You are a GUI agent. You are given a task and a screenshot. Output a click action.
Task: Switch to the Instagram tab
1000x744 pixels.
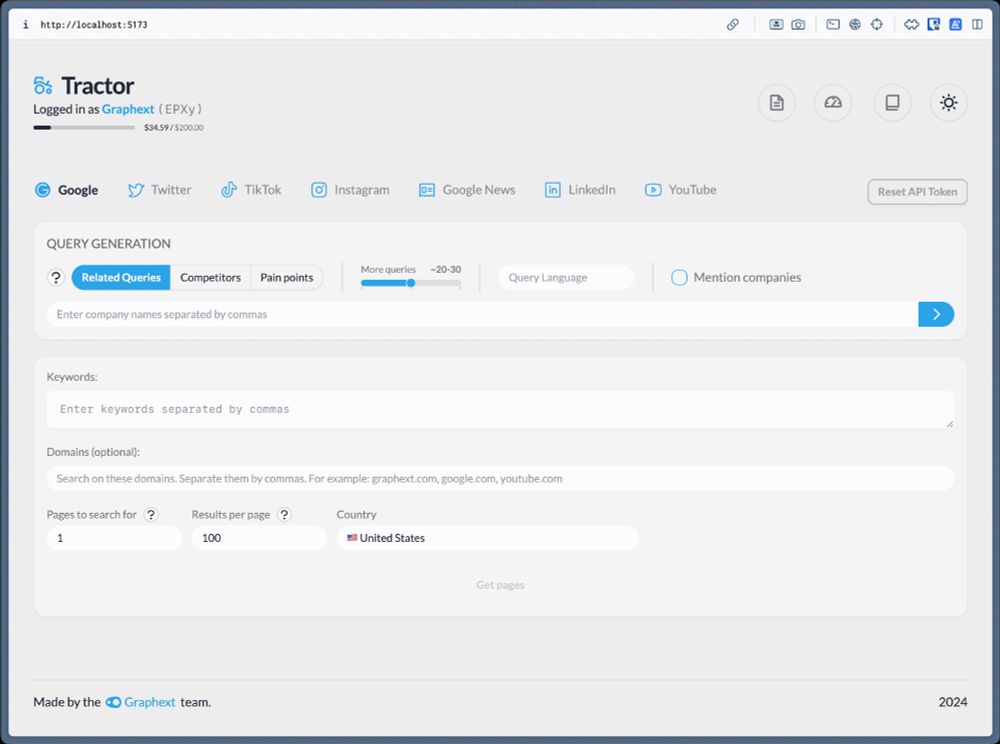click(x=350, y=190)
